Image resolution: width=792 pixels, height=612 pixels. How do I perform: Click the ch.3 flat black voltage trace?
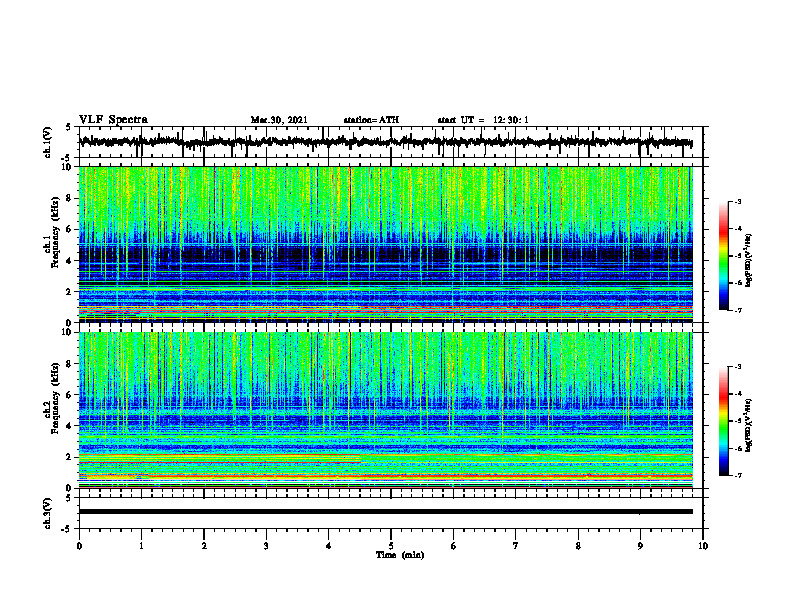click(x=385, y=512)
